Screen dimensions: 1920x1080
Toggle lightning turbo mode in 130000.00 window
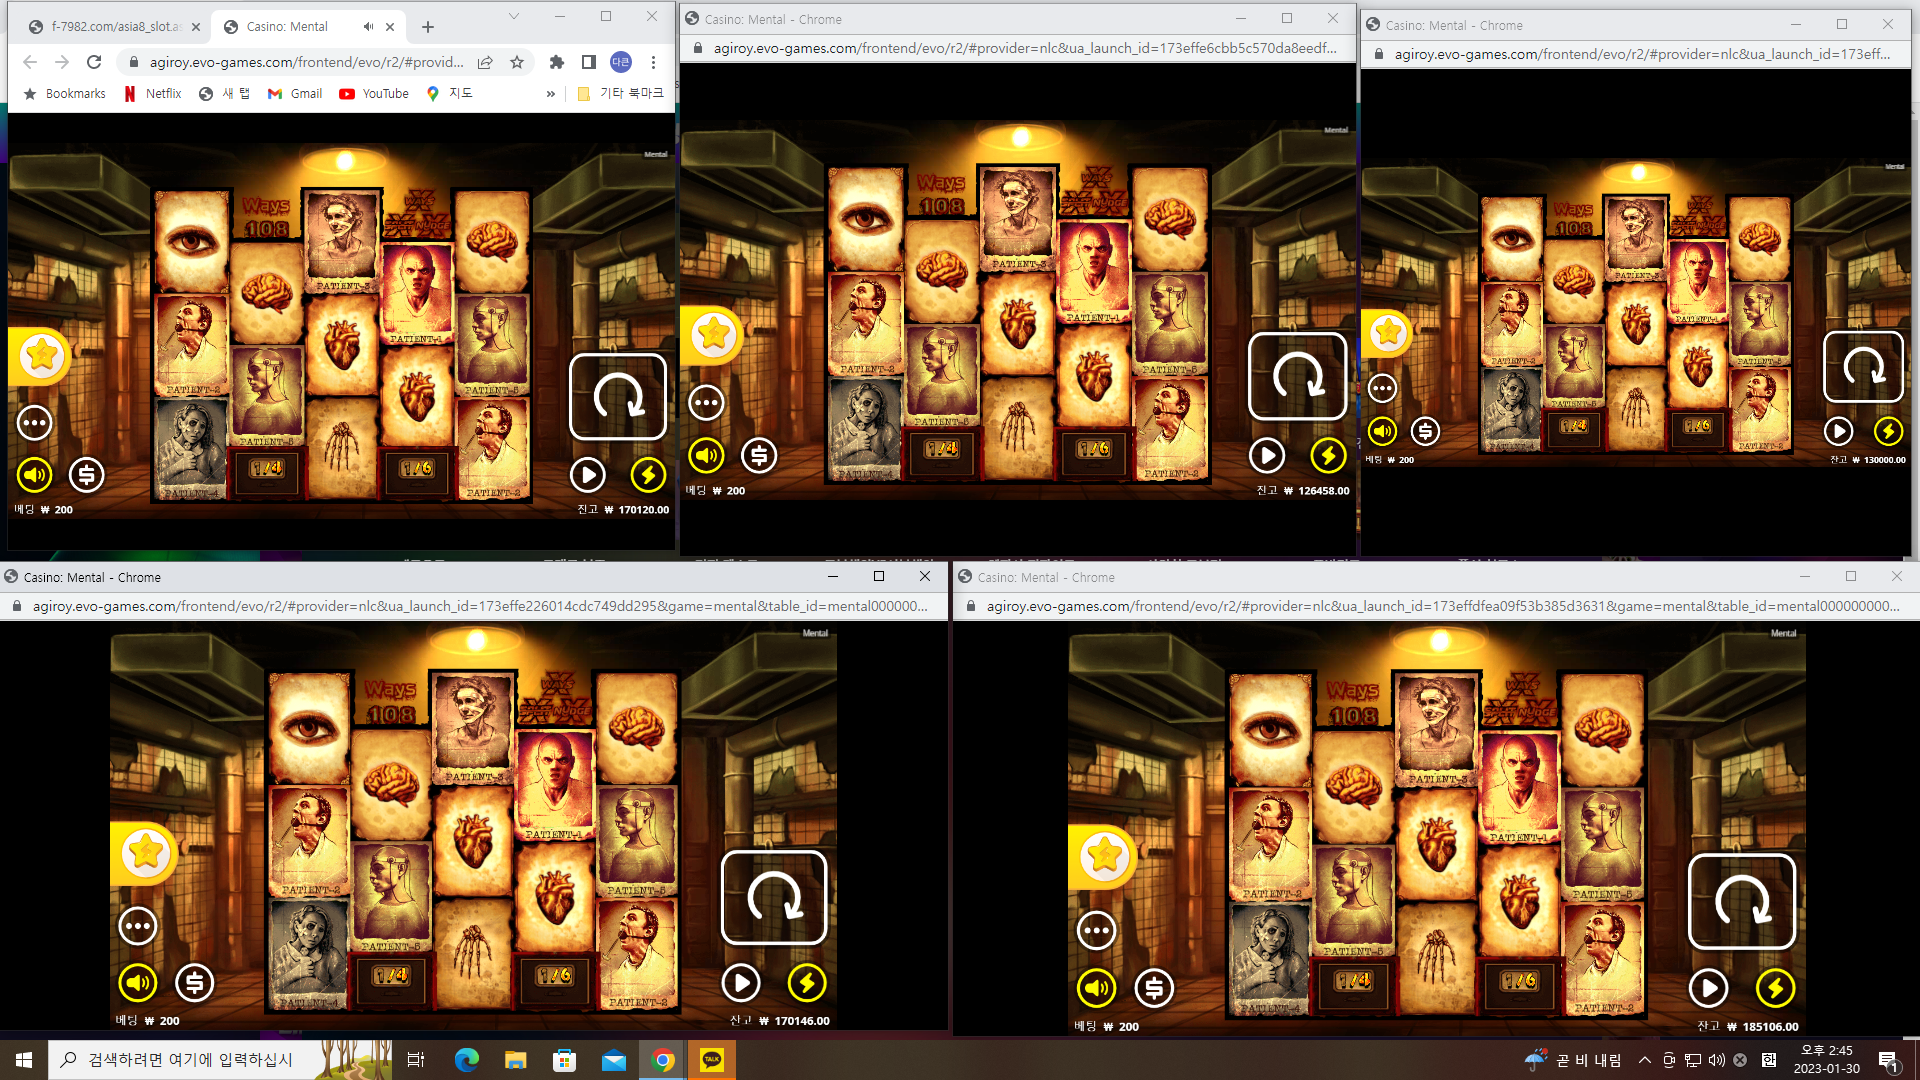click(x=1888, y=431)
